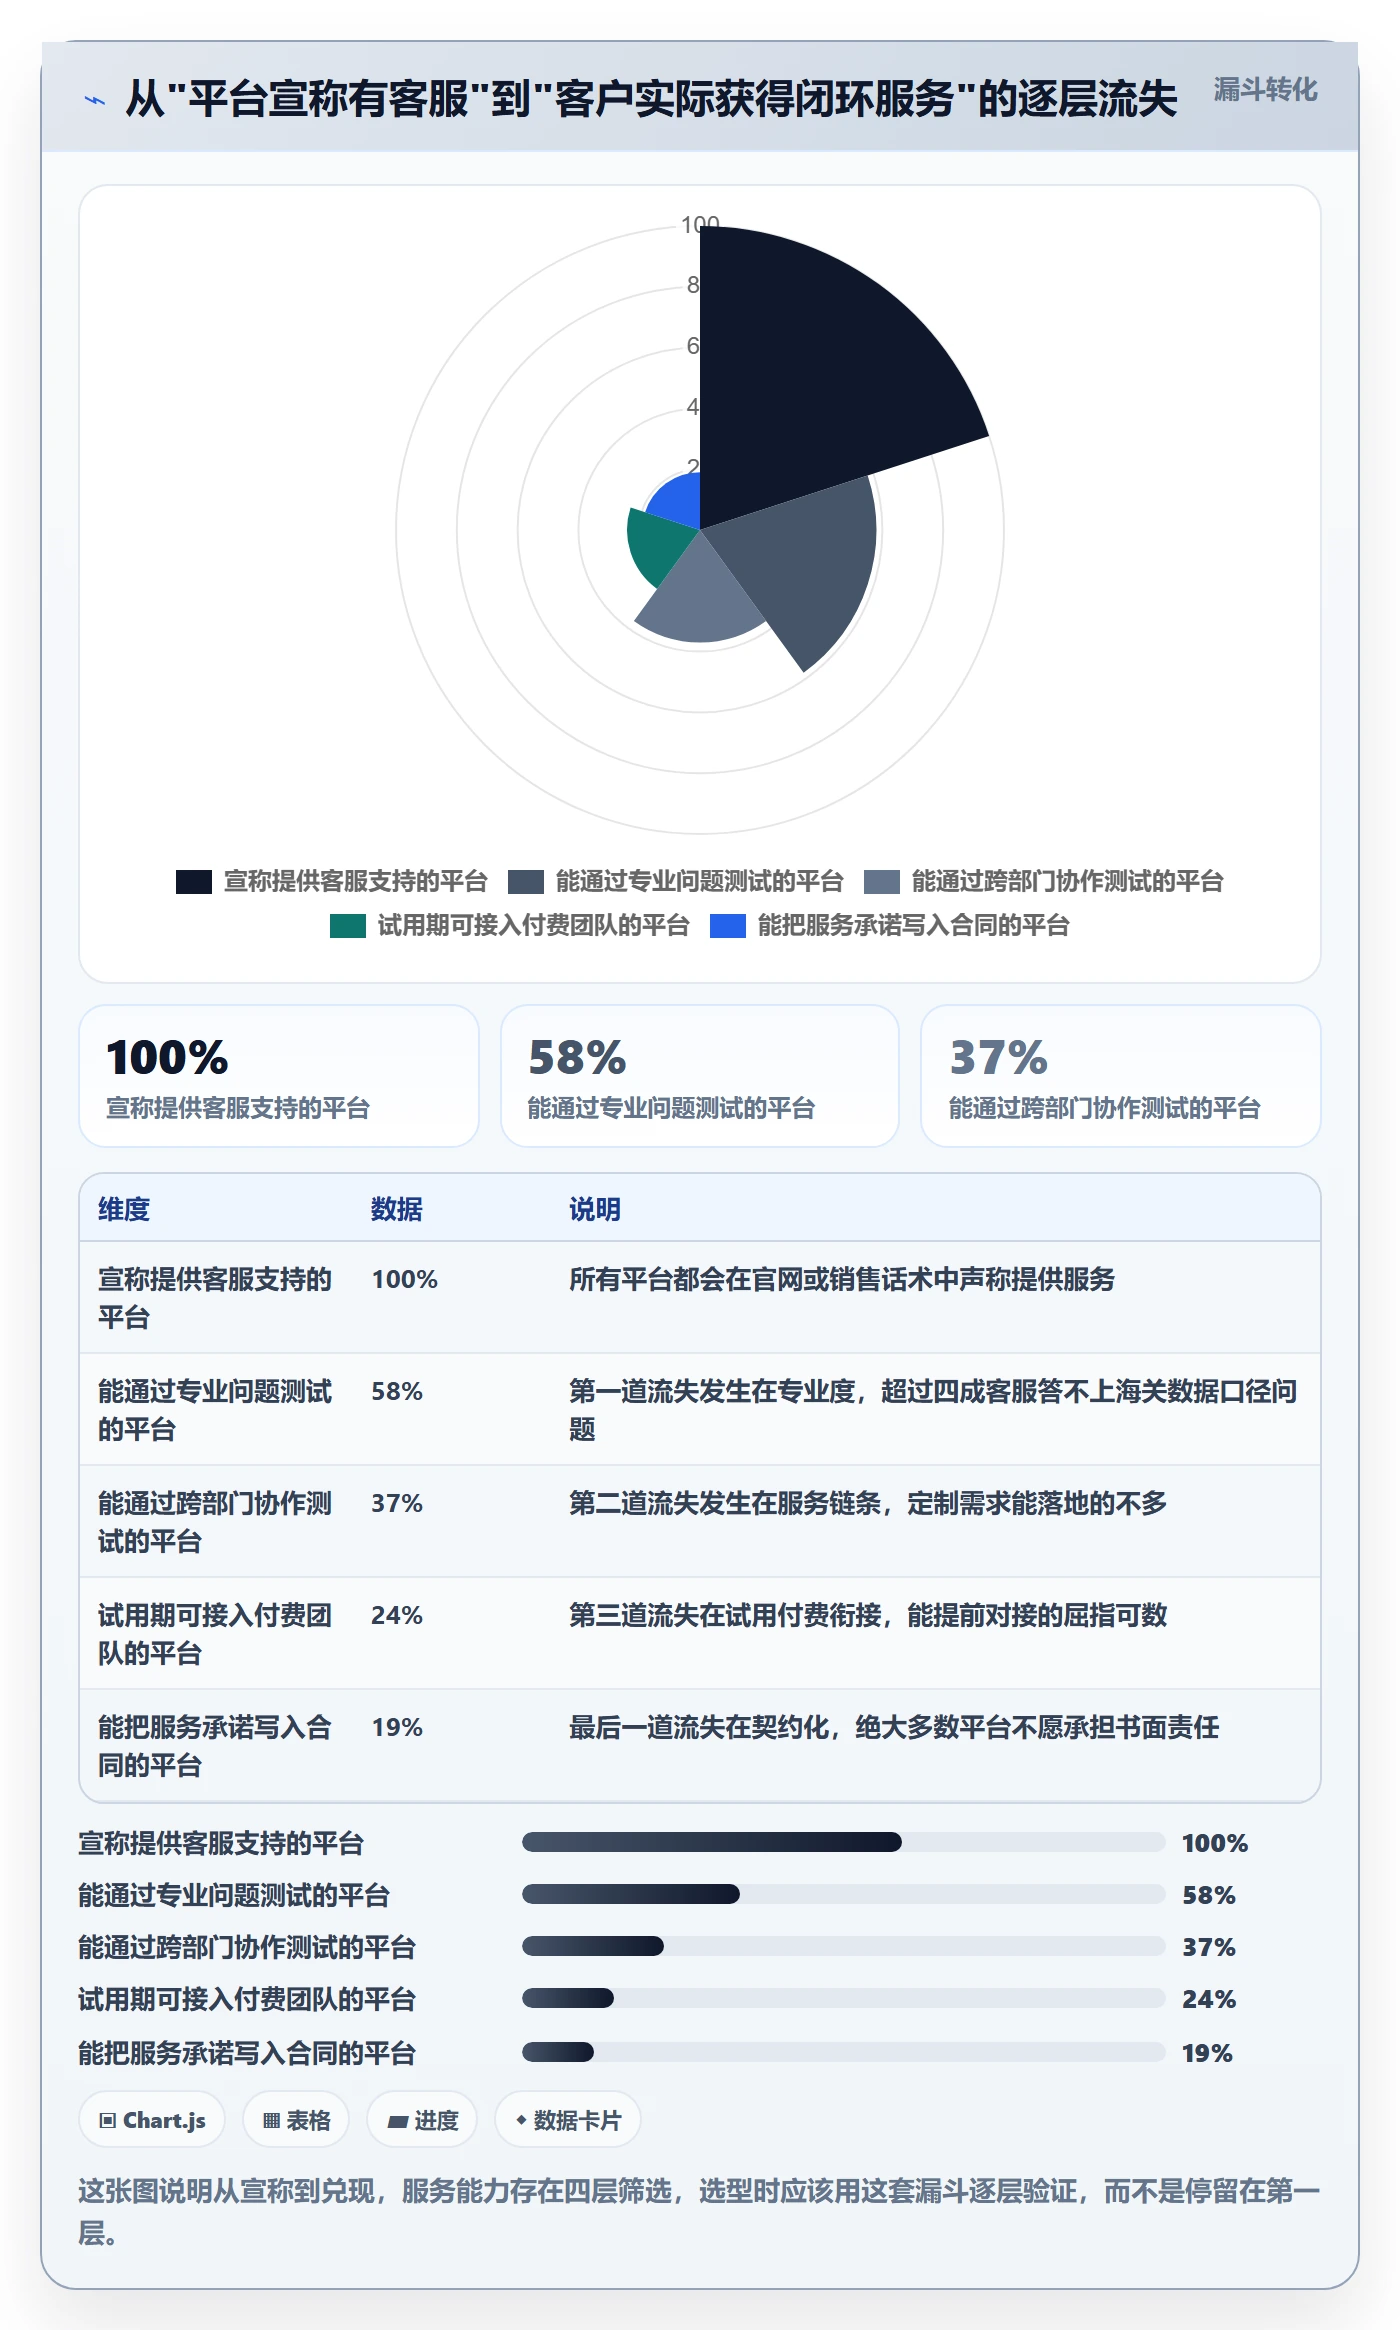
Task: Click the 进度 tag chip
Action: pyautogui.click(x=422, y=2120)
